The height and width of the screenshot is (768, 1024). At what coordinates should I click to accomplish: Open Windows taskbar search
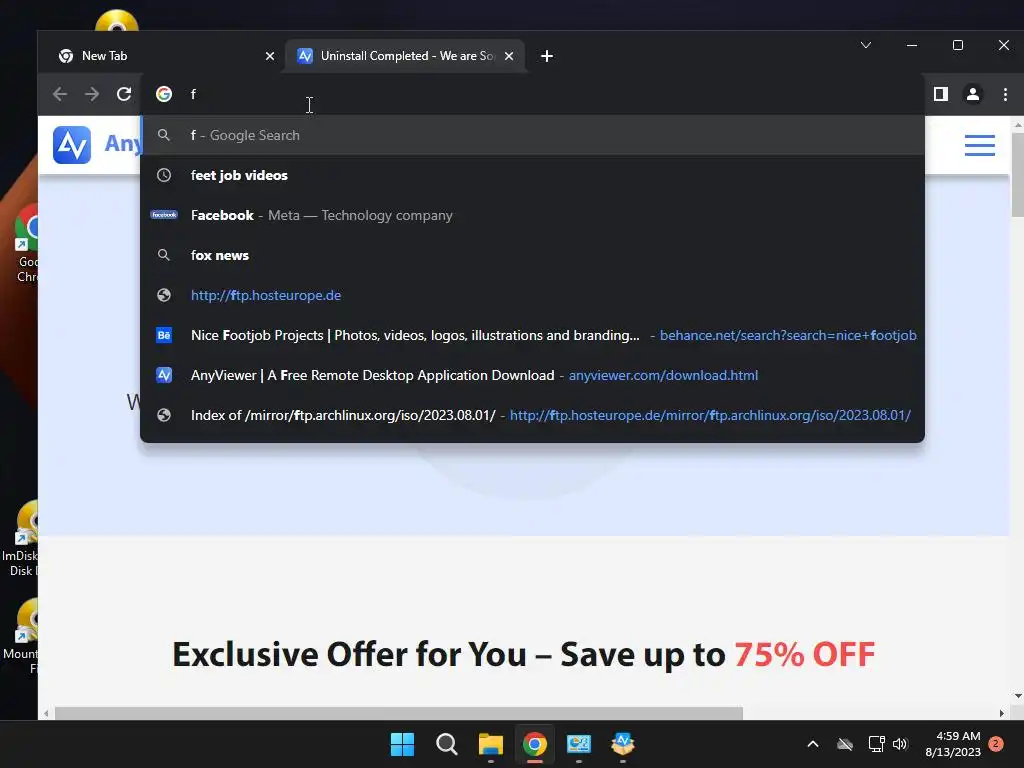(x=447, y=744)
